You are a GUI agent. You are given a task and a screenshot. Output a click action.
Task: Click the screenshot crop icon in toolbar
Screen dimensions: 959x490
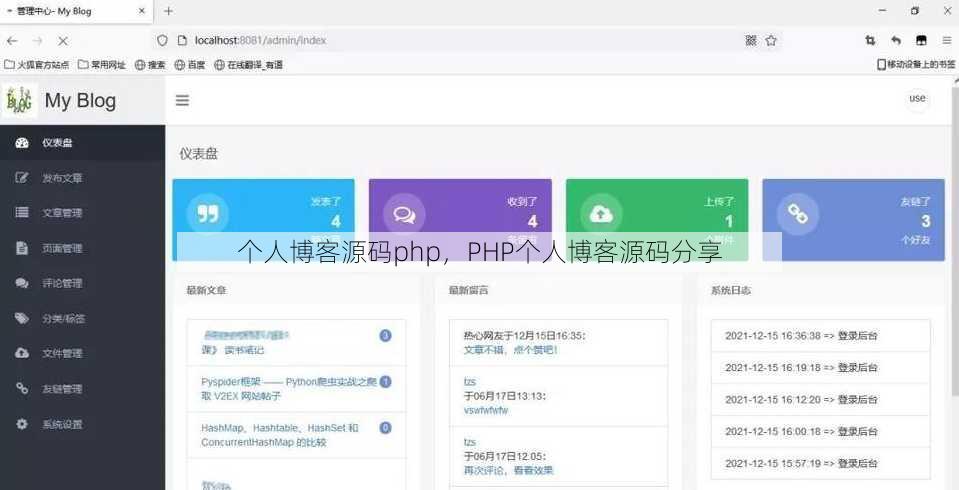(x=870, y=40)
